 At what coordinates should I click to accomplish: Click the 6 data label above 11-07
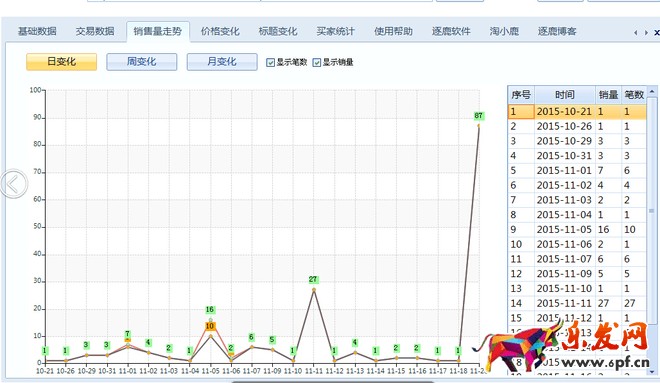(251, 337)
